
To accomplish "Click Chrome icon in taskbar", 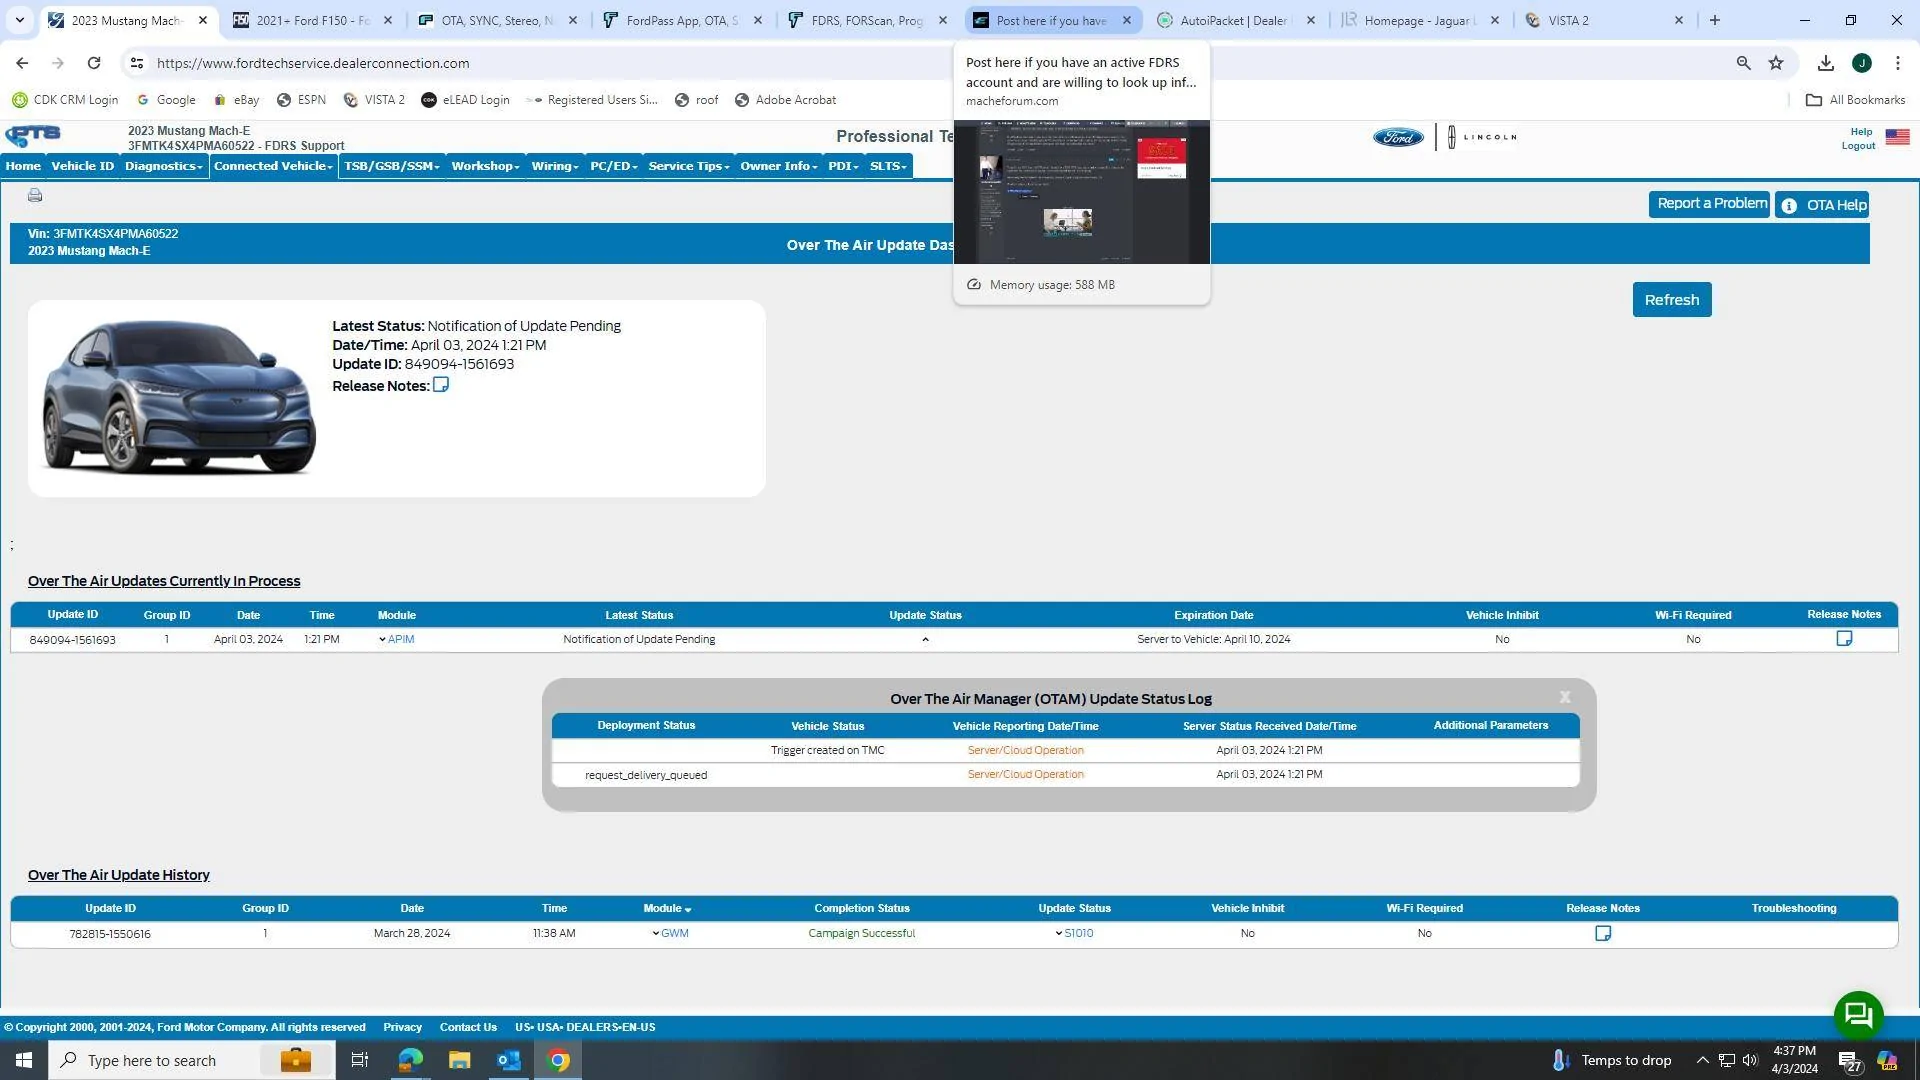I will coord(559,1060).
